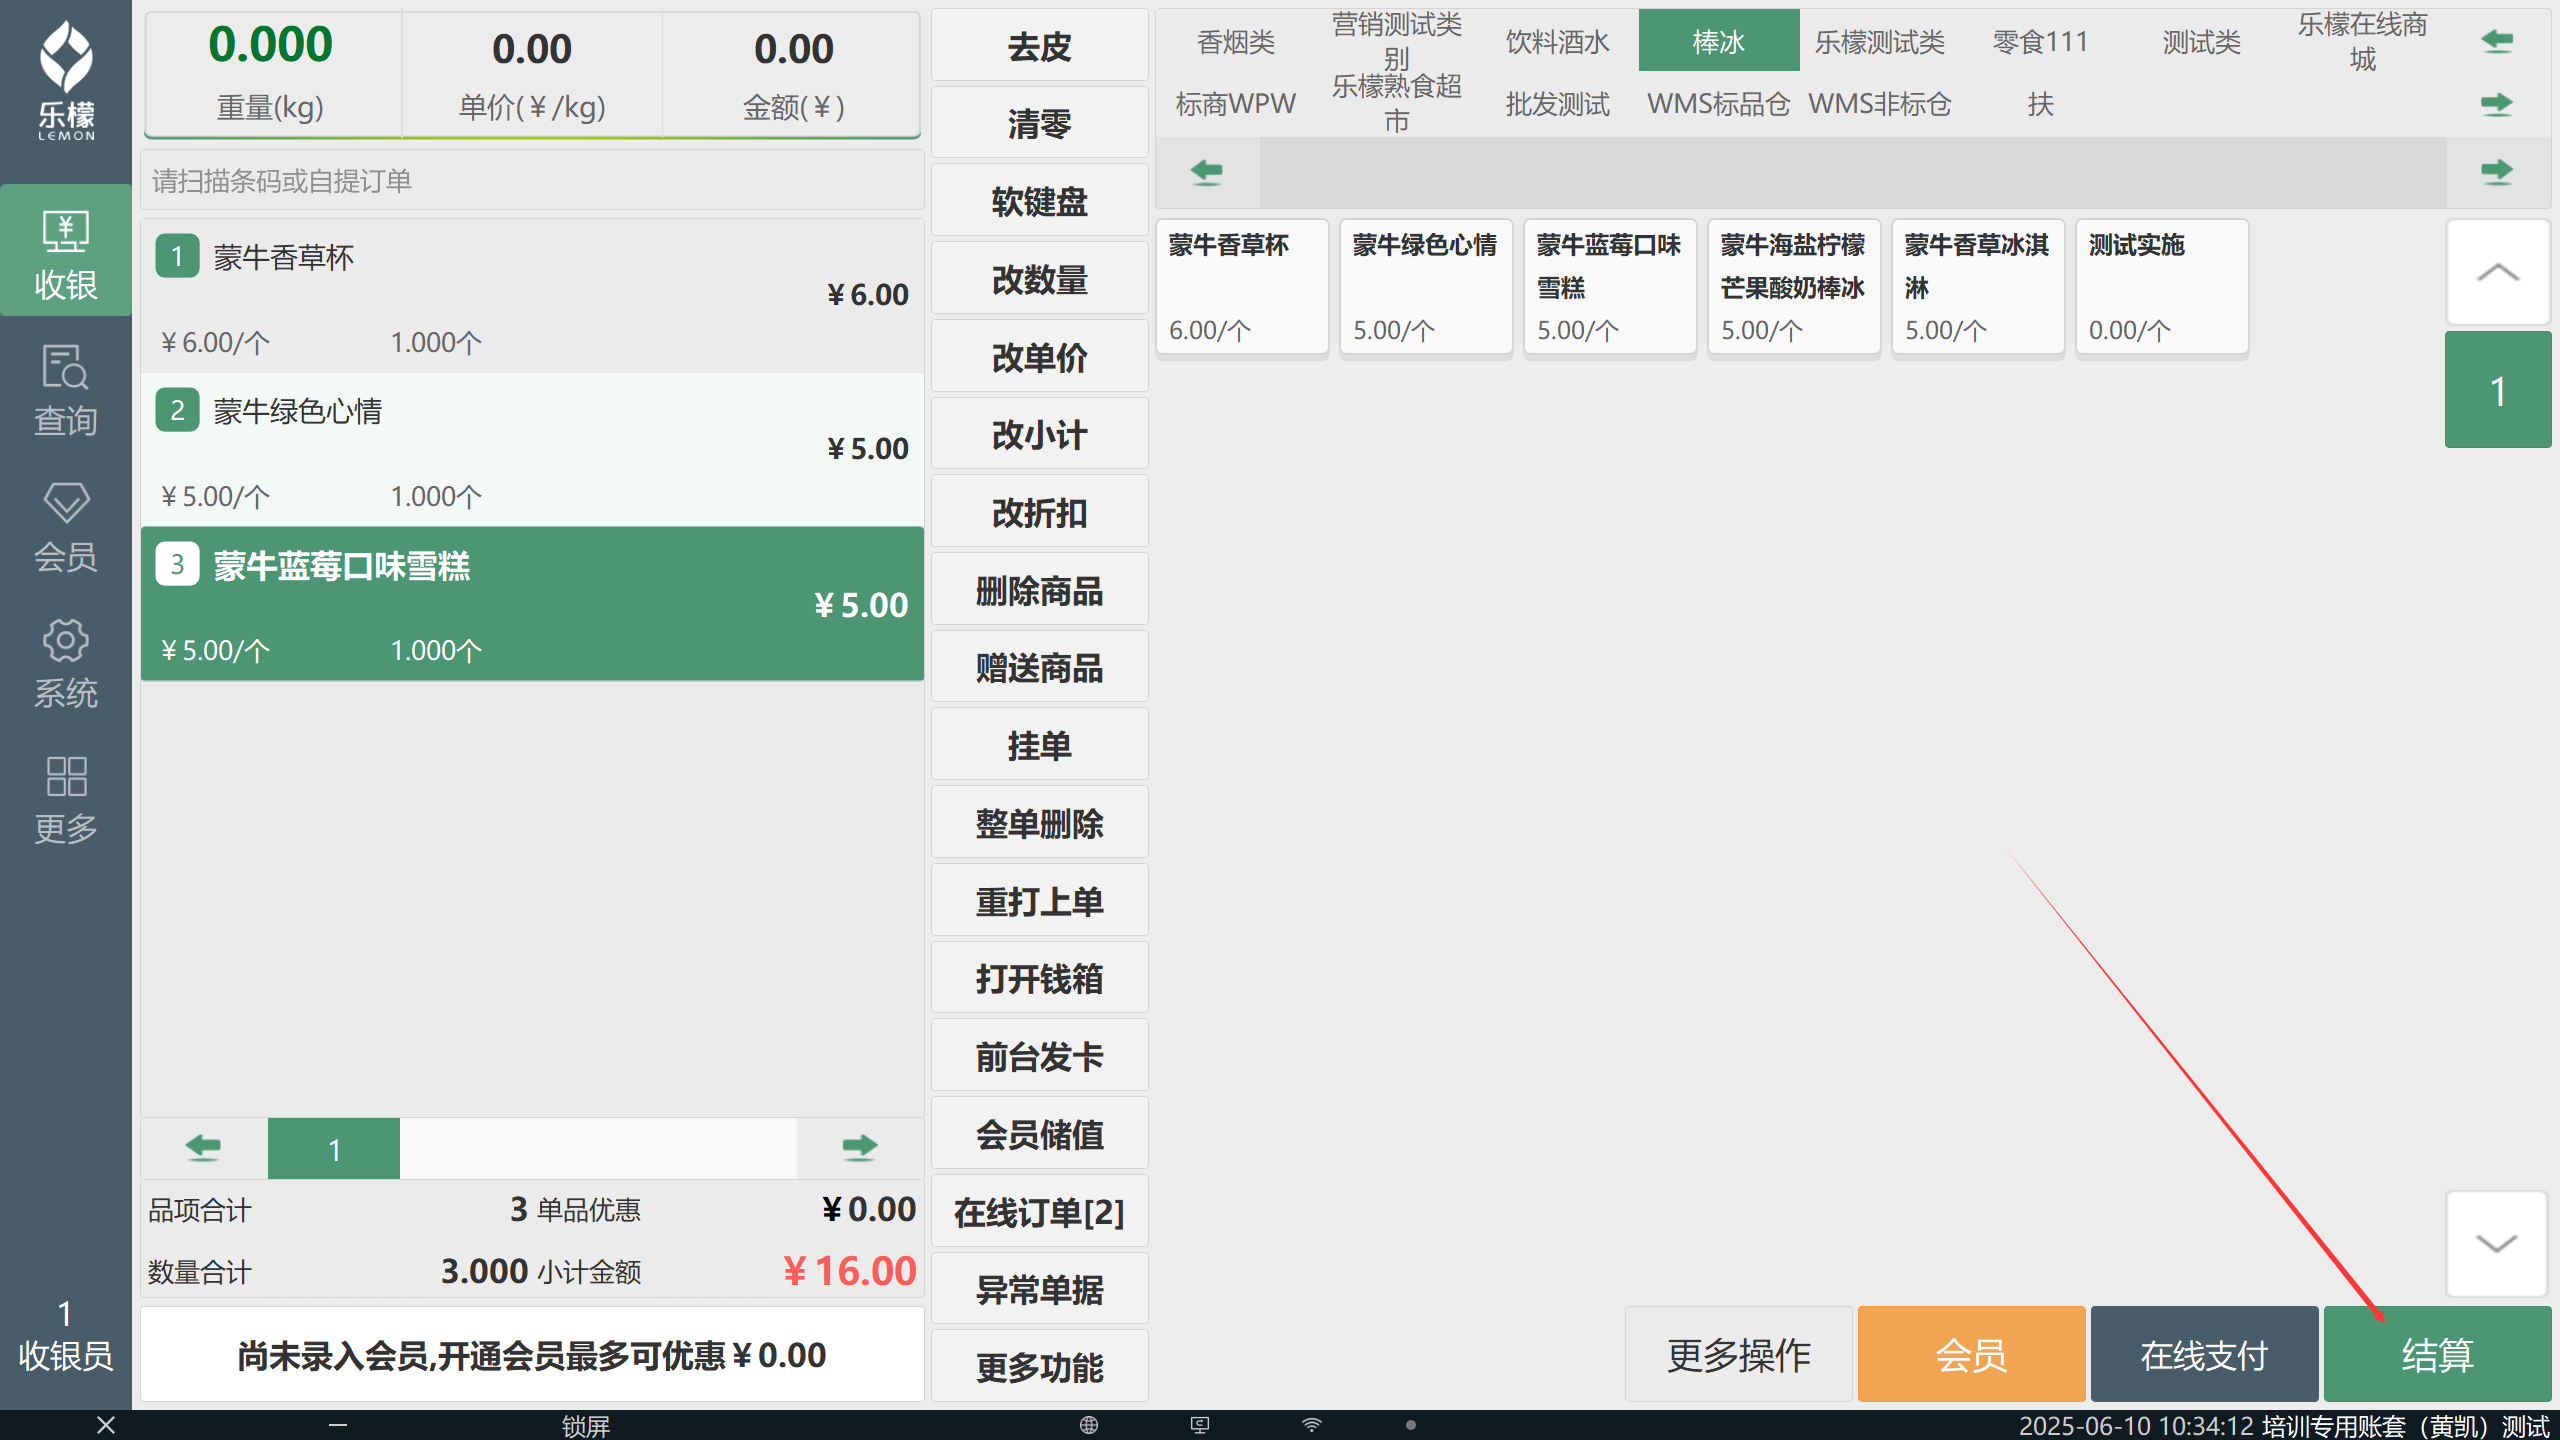Click the Wi-Fi icon in status bar
Viewport: 2560px width, 1440px height.
tap(1312, 1425)
